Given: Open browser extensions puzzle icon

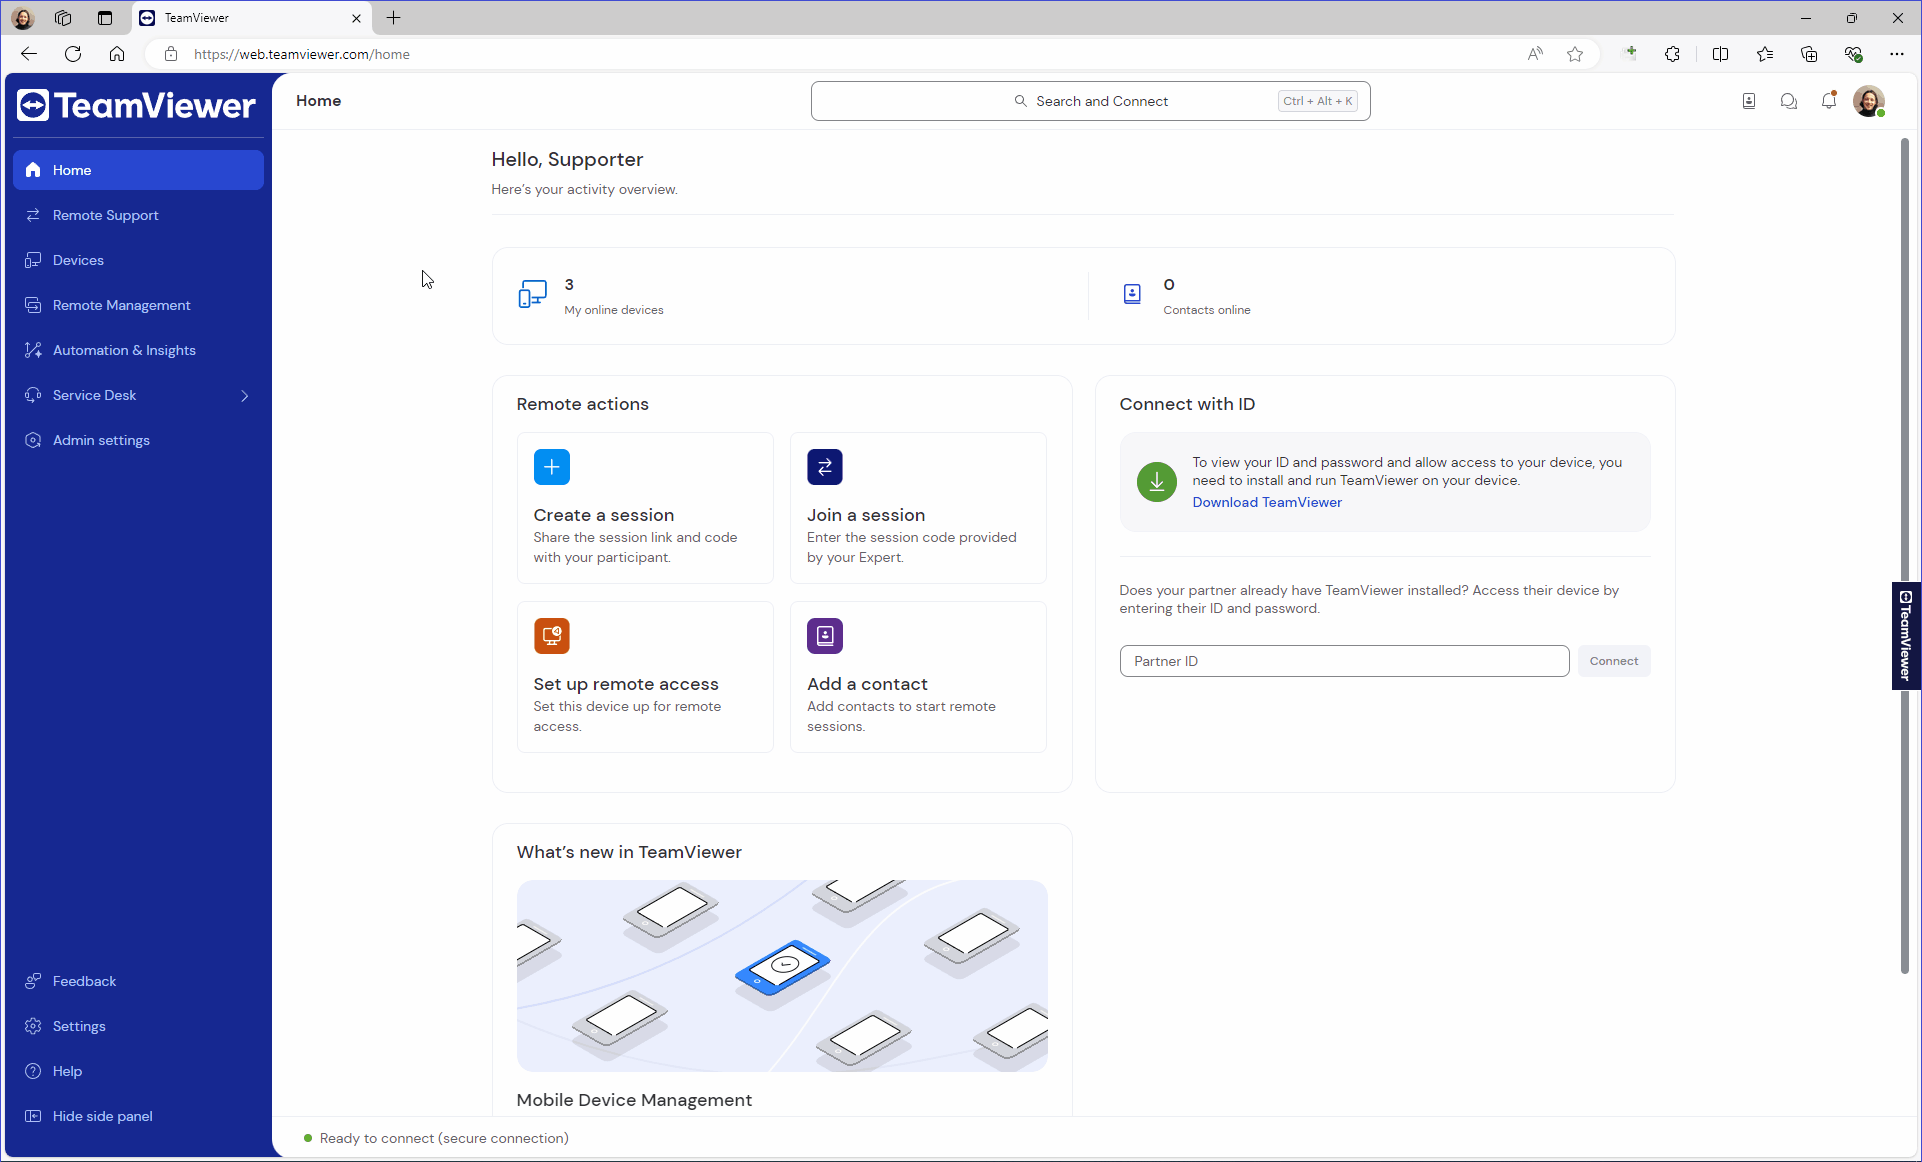Looking at the screenshot, I should click(x=1672, y=54).
